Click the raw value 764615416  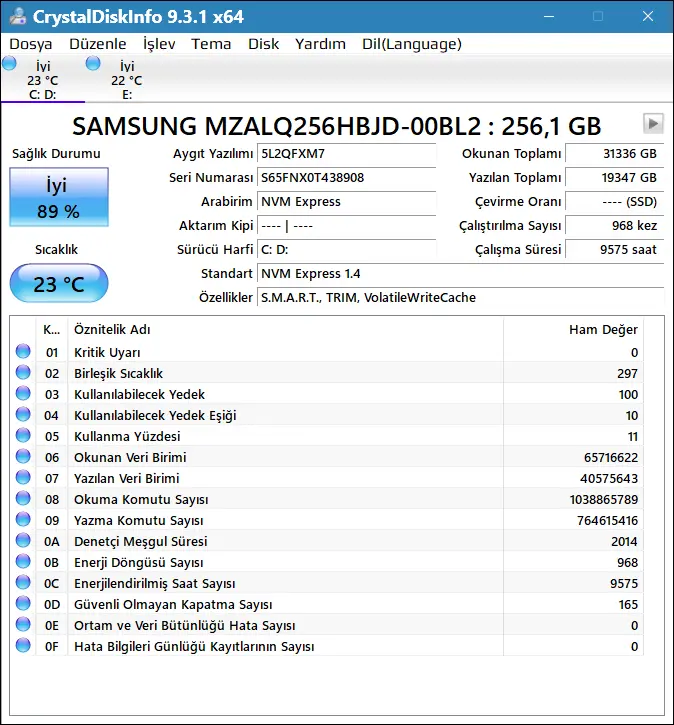pyautogui.click(x=607, y=521)
